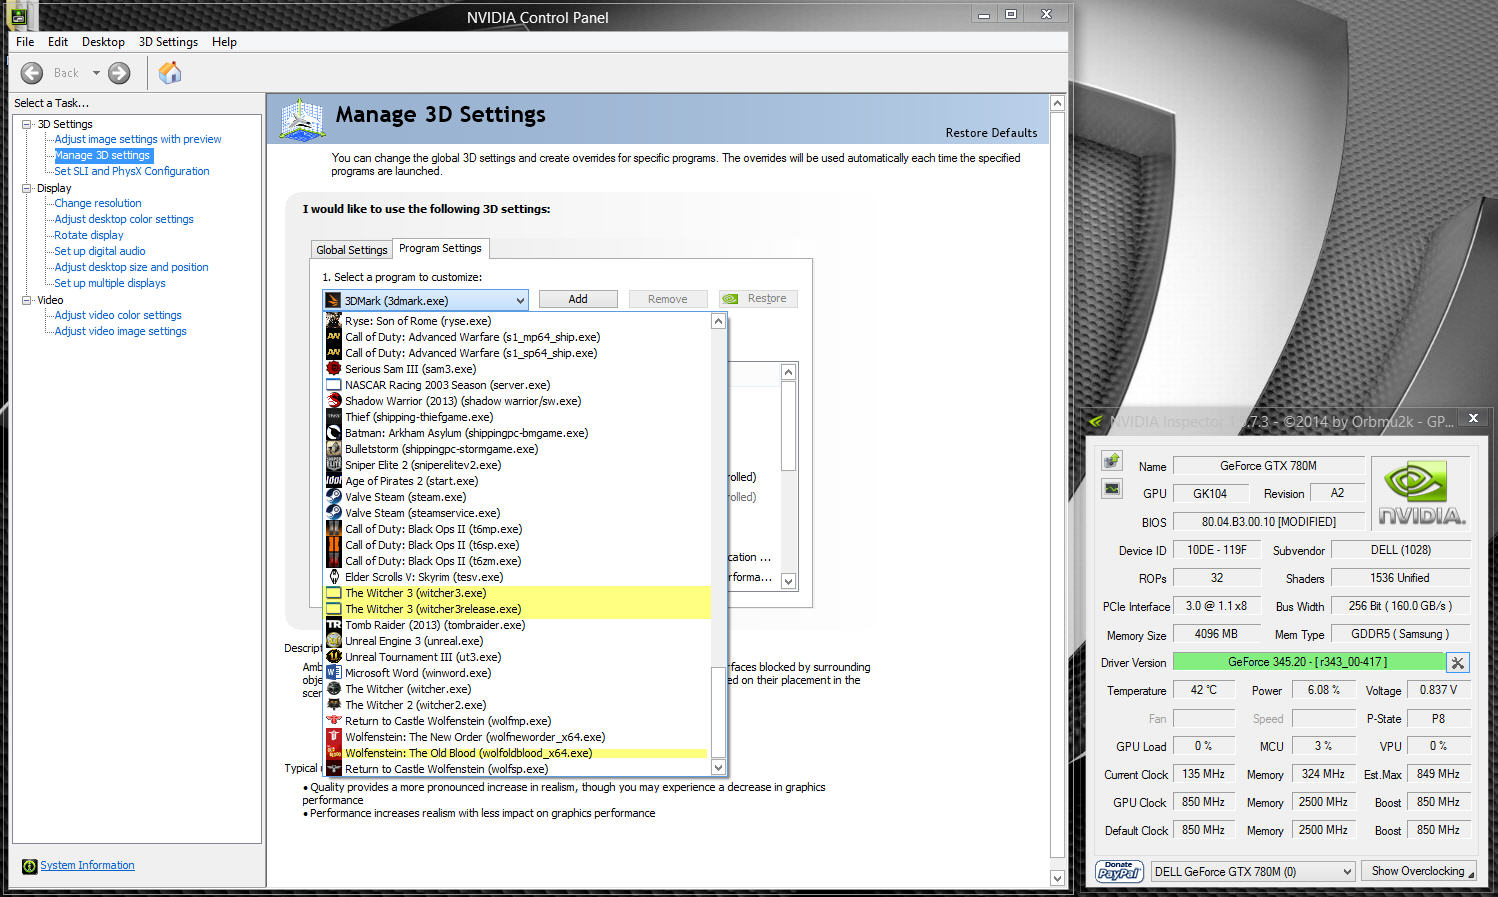Screen dimensions: 1498x897
Task: Select Set SLI and PhysX Configuration
Action: point(132,172)
